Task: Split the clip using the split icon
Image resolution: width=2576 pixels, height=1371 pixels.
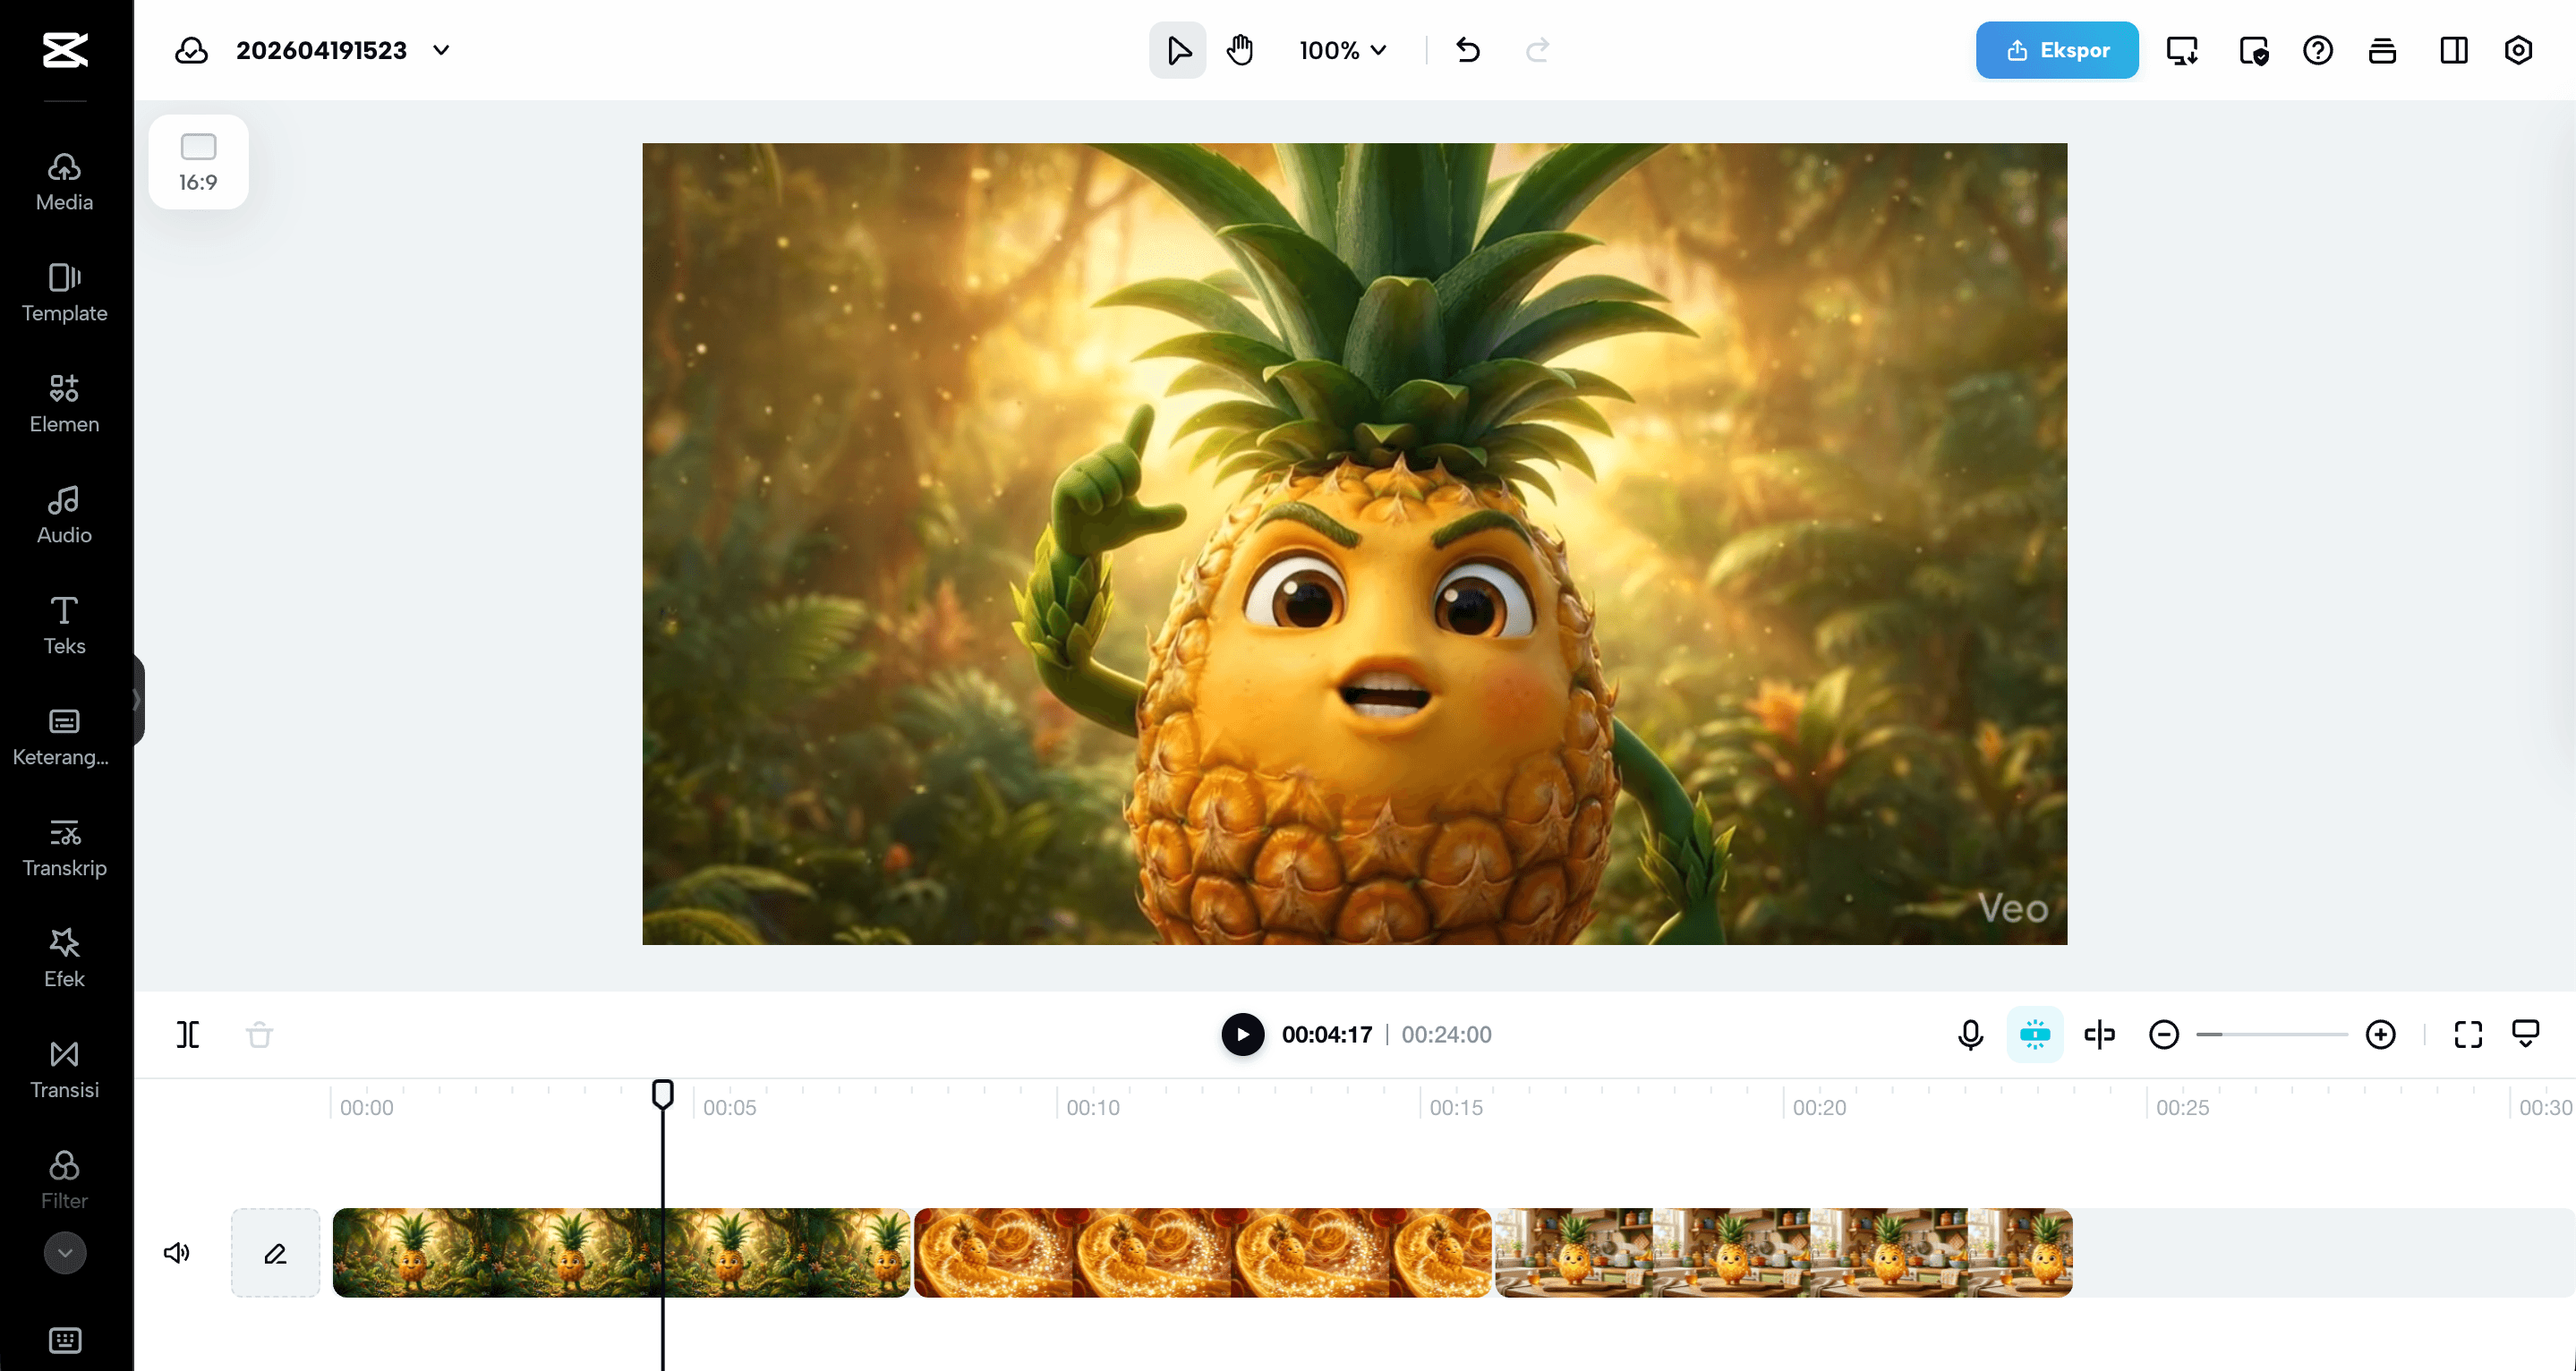Action: click(x=187, y=1035)
